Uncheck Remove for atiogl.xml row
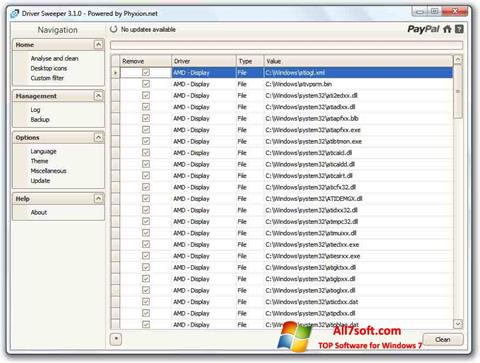The height and width of the screenshot is (363, 480). pos(146,72)
